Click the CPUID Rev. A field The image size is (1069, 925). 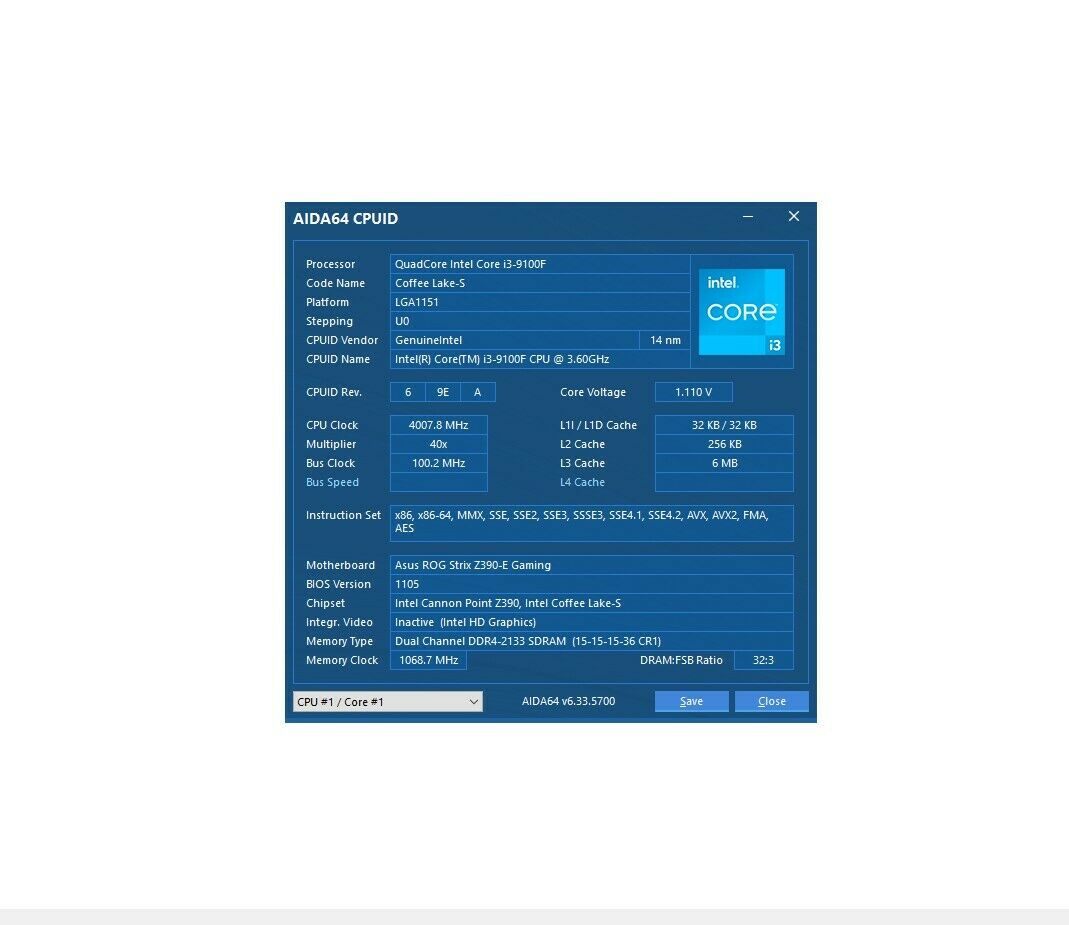[478, 392]
